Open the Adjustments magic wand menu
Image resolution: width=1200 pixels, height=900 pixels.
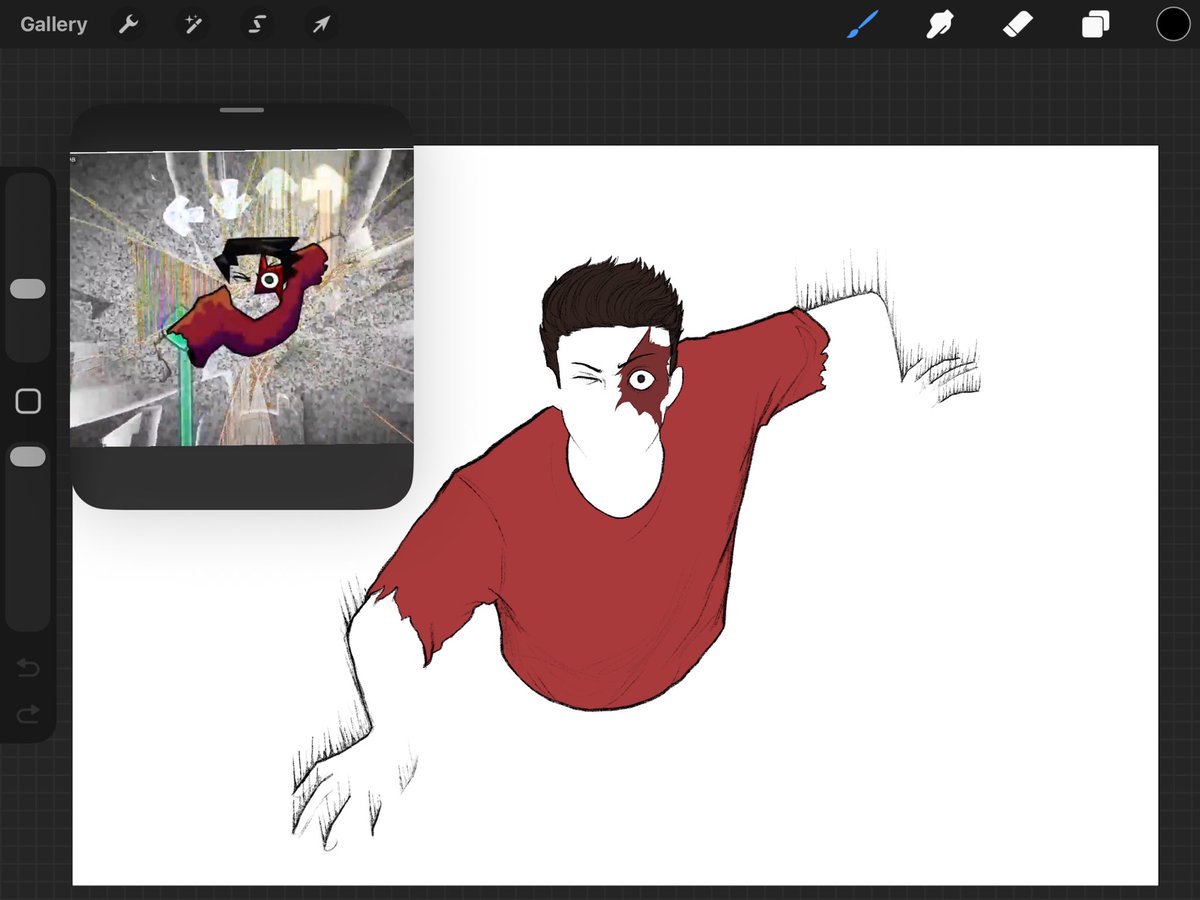[x=193, y=24]
